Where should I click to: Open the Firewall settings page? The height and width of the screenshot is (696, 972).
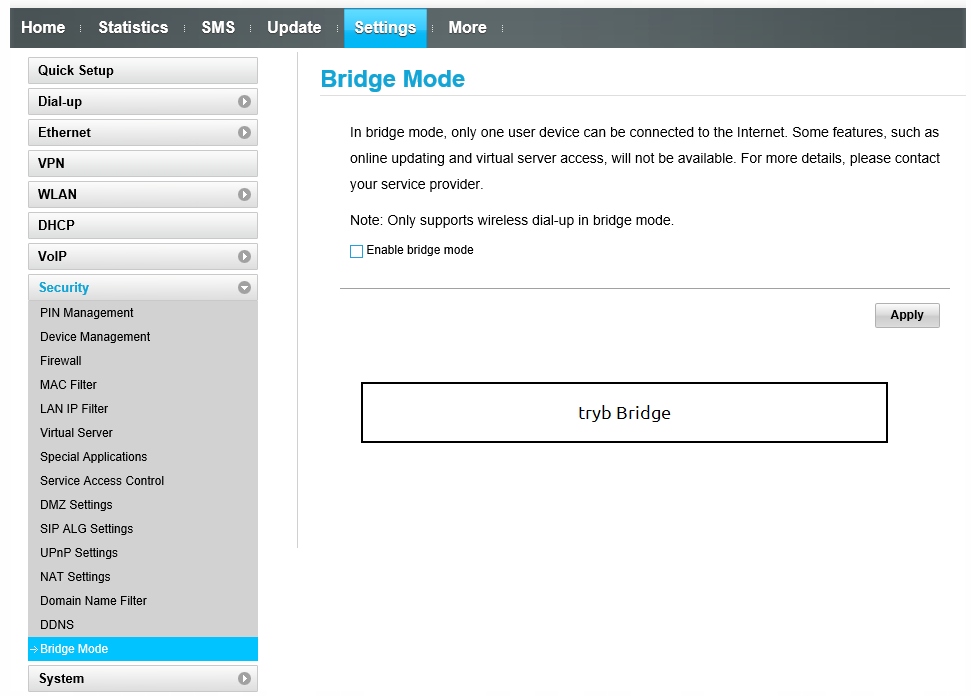pos(61,361)
